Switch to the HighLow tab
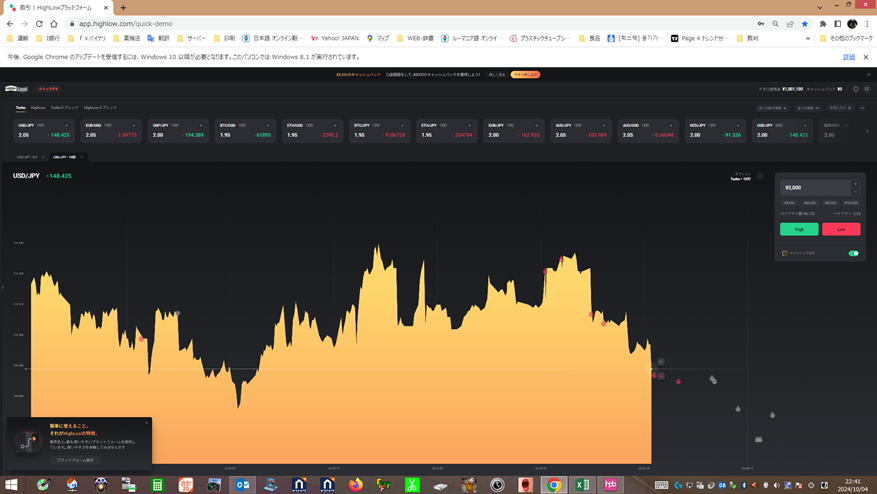Screen dimensions: 877x494 38,107
